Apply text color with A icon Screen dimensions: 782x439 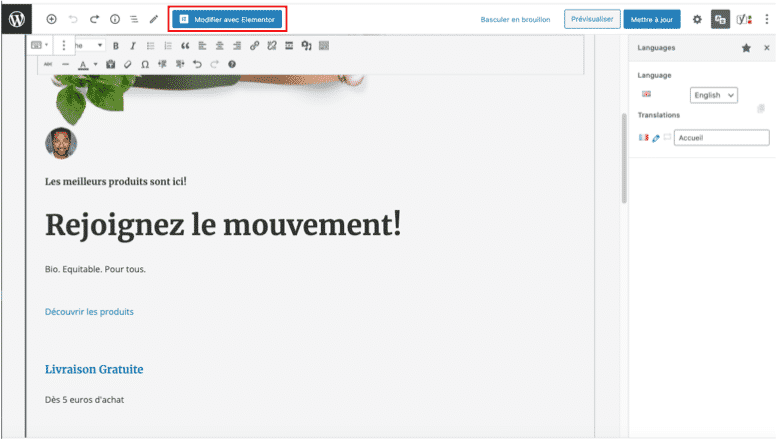pyautogui.click(x=83, y=64)
